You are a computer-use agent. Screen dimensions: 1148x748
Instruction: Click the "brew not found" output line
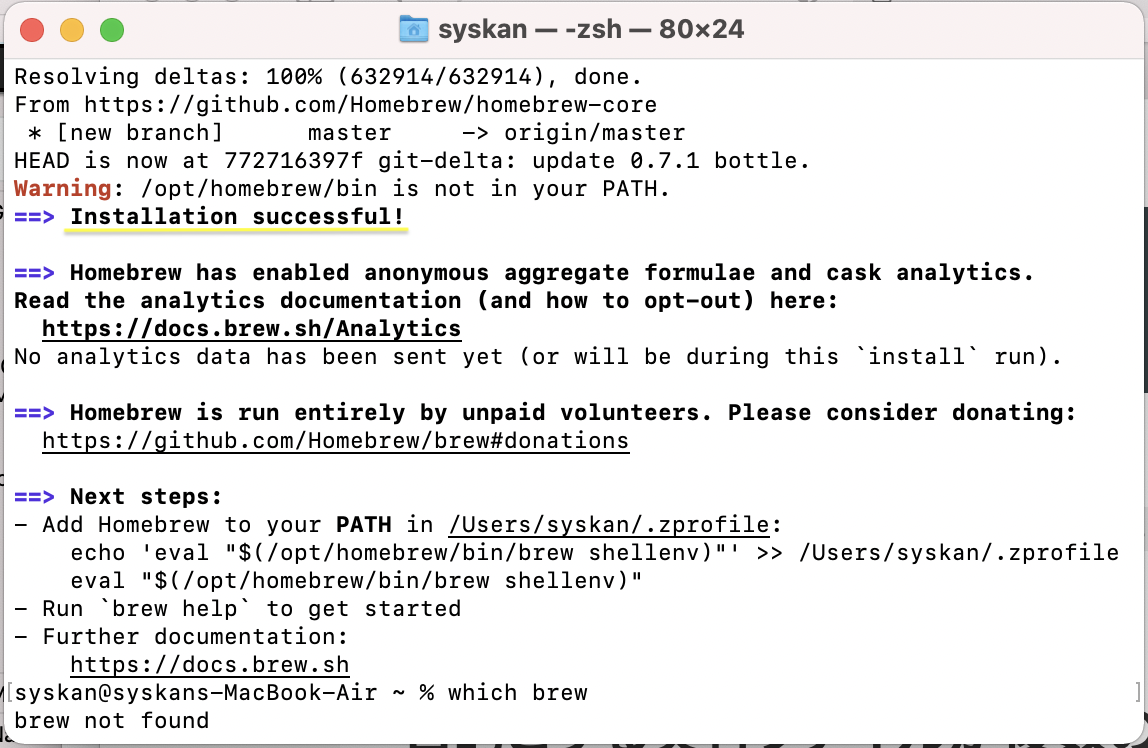click(111, 721)
